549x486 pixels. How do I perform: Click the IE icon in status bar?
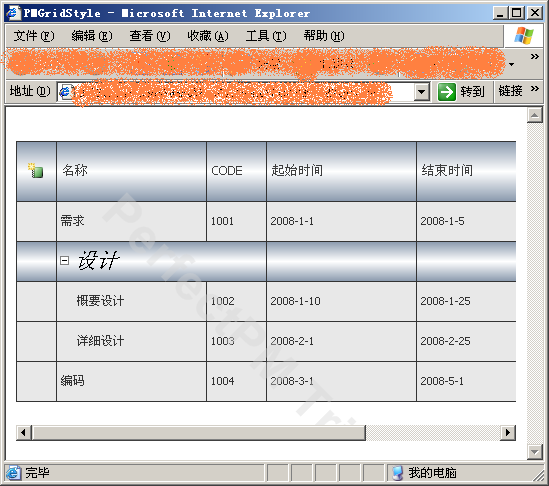tap(13, 473)
